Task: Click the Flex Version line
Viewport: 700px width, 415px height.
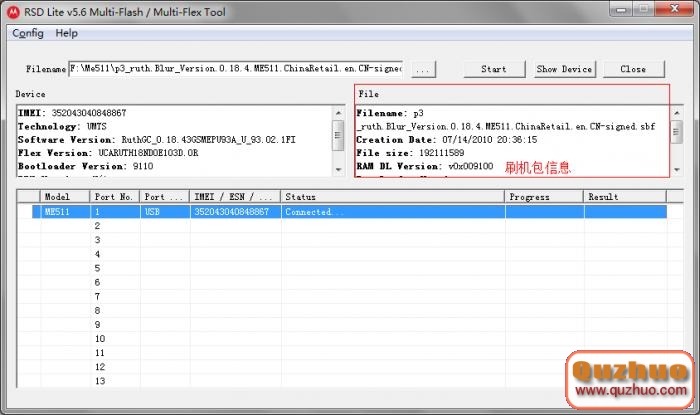Action: (x=108, y=153)
